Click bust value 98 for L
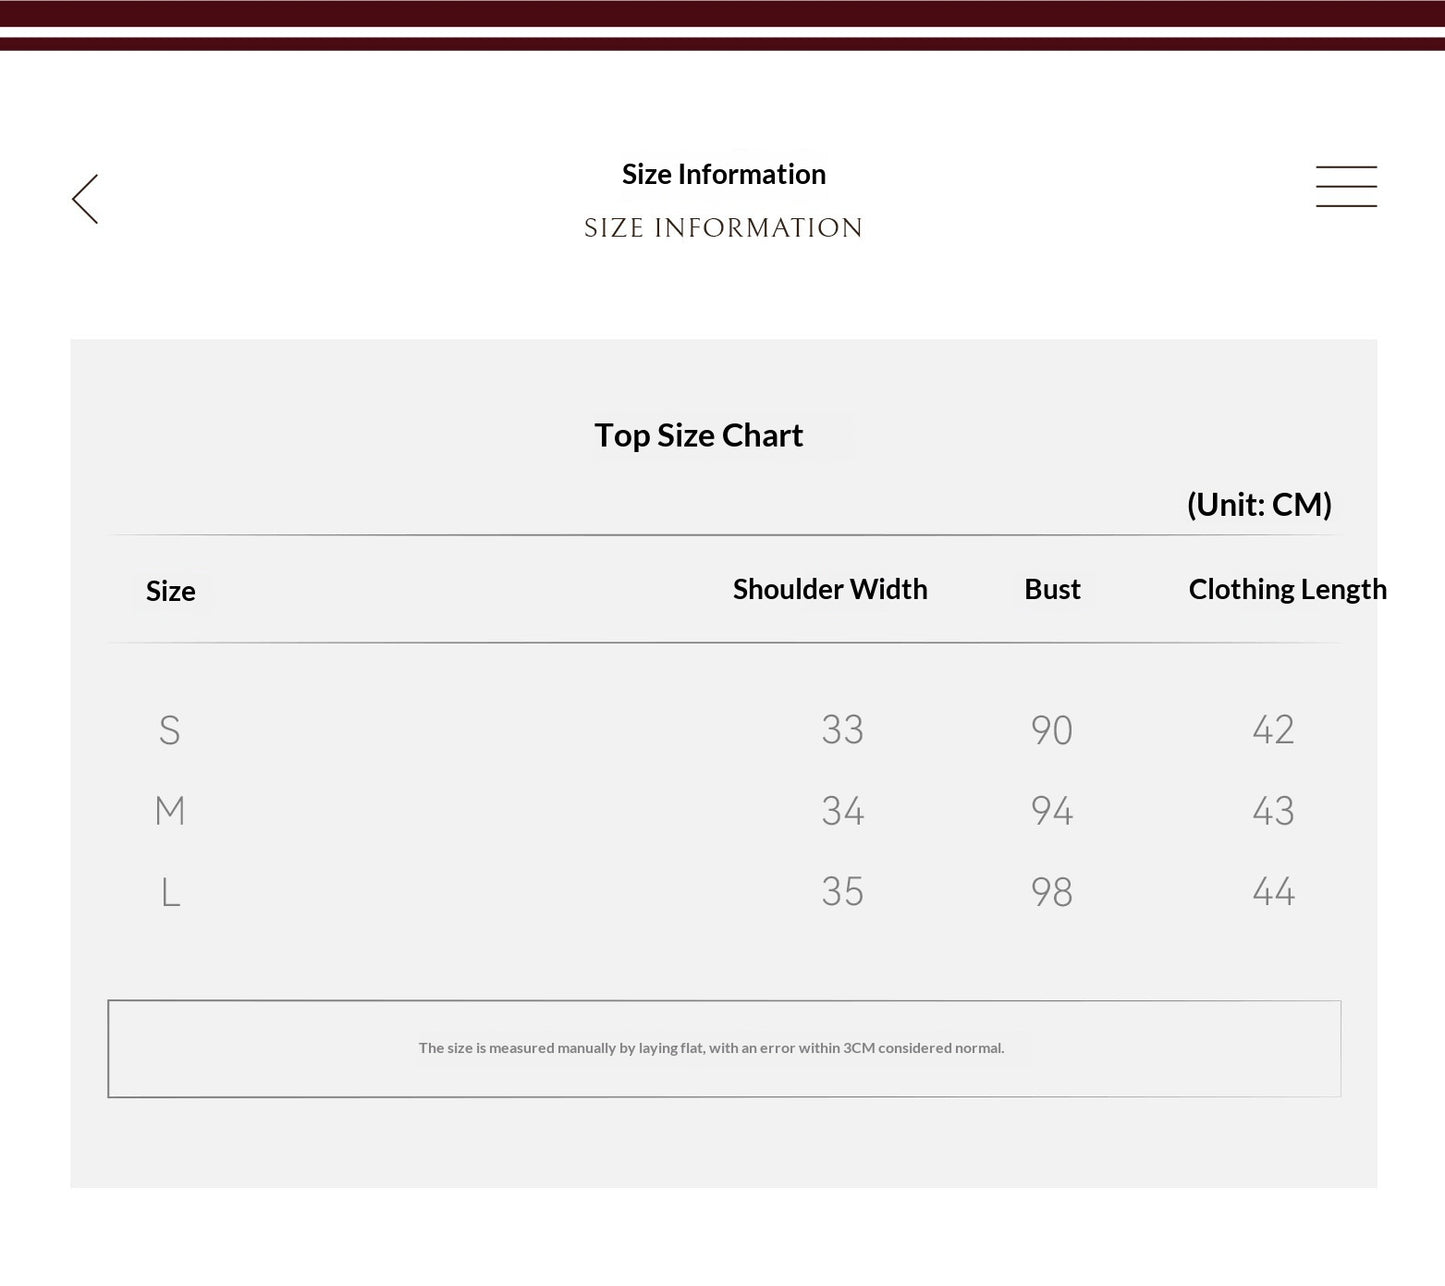This screenshot has width=1445, height=1286. pos(1052,892)
